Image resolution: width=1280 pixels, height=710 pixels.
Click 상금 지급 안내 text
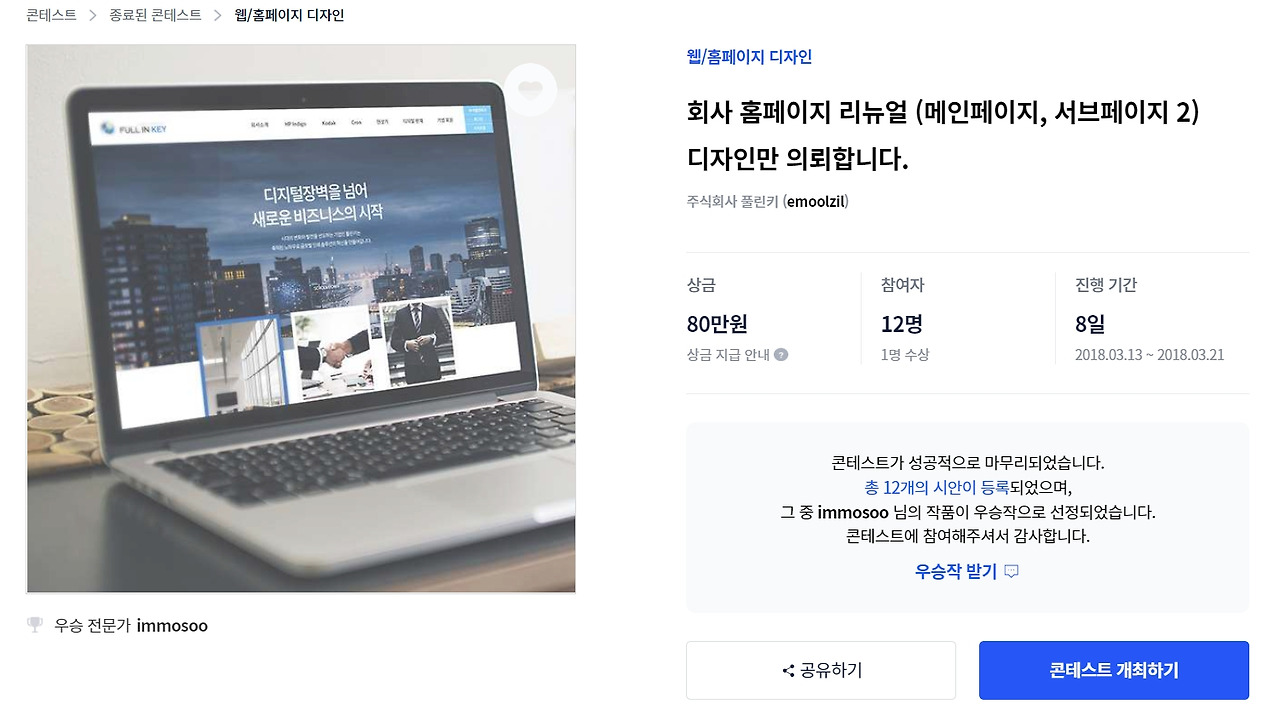(727, 355)
